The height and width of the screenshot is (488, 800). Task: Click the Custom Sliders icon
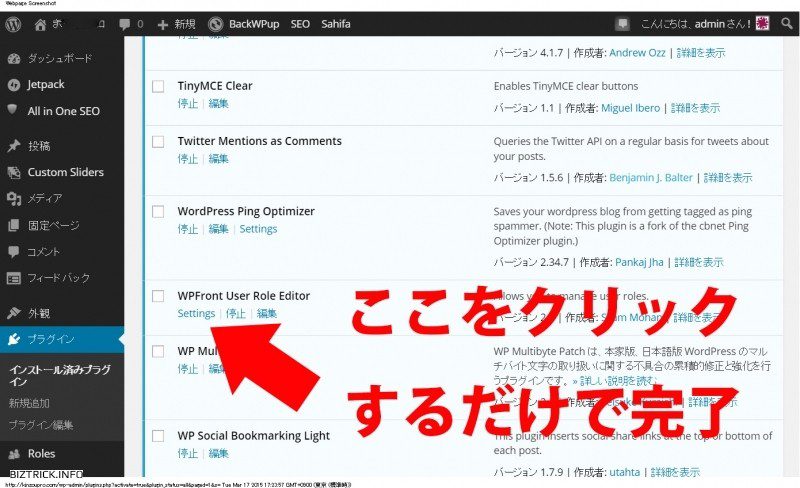click(14, 173)
